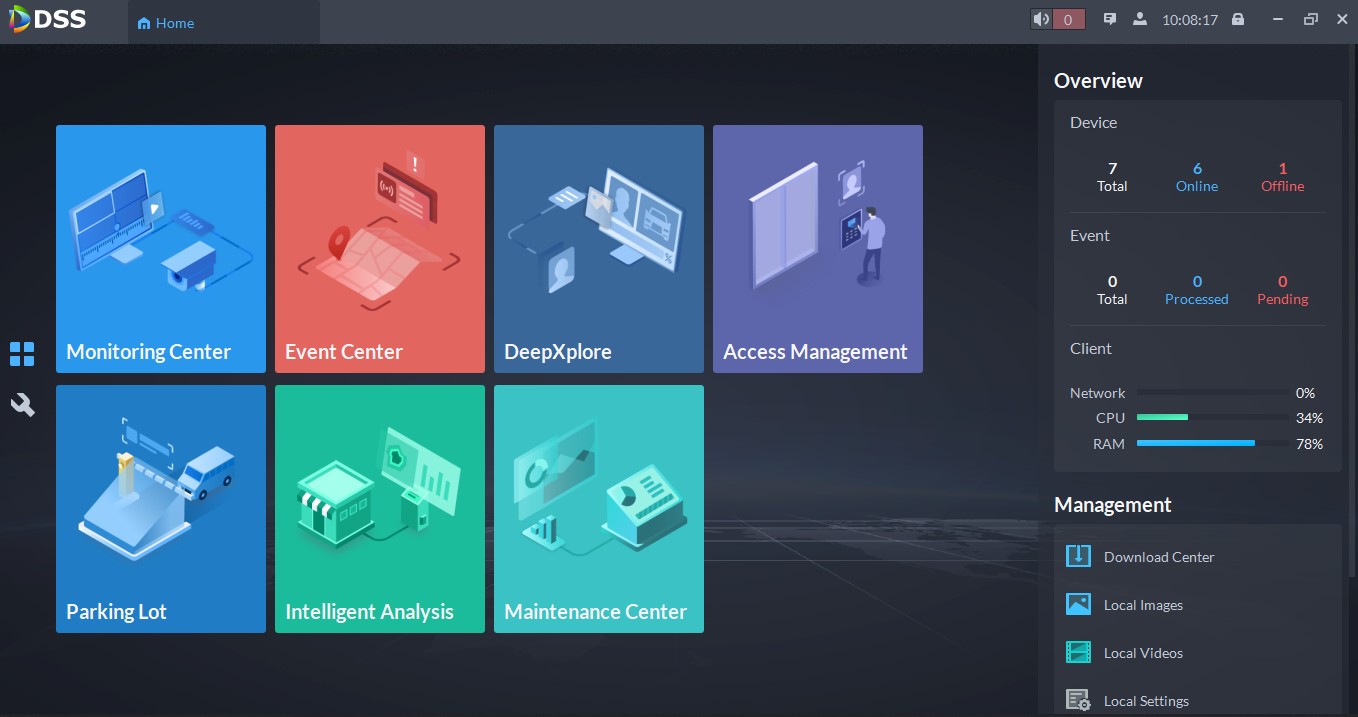Viewport: 1358px width, 717px height.
Task: Launch the DeepXplore tile
Action: [x=599, y=249]
